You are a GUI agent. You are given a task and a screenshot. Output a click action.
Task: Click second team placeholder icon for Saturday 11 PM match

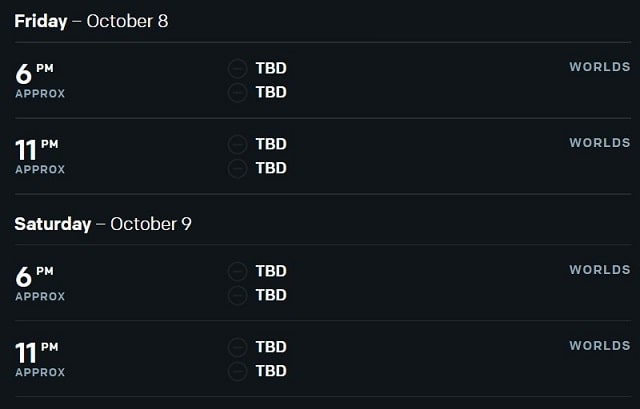click(x=237, y=371)
